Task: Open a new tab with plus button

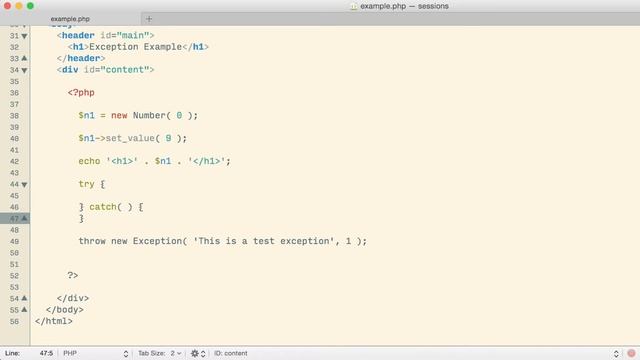Action: tap(149, 19)
